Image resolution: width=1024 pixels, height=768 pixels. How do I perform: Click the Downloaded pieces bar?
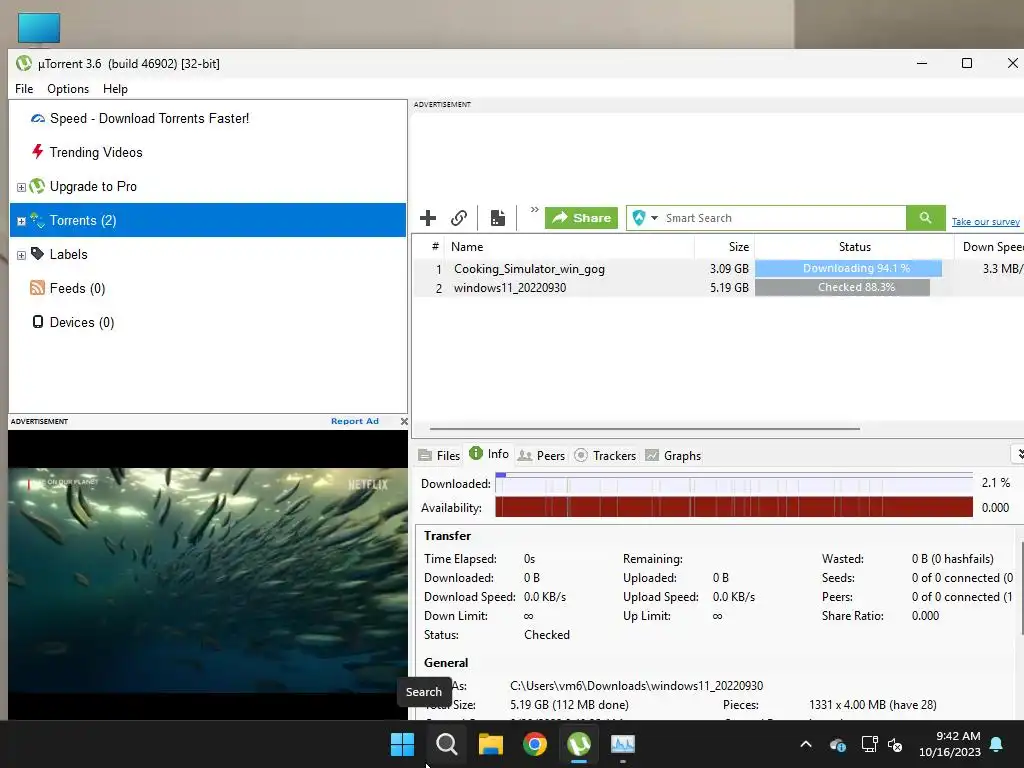pos(734,484)
